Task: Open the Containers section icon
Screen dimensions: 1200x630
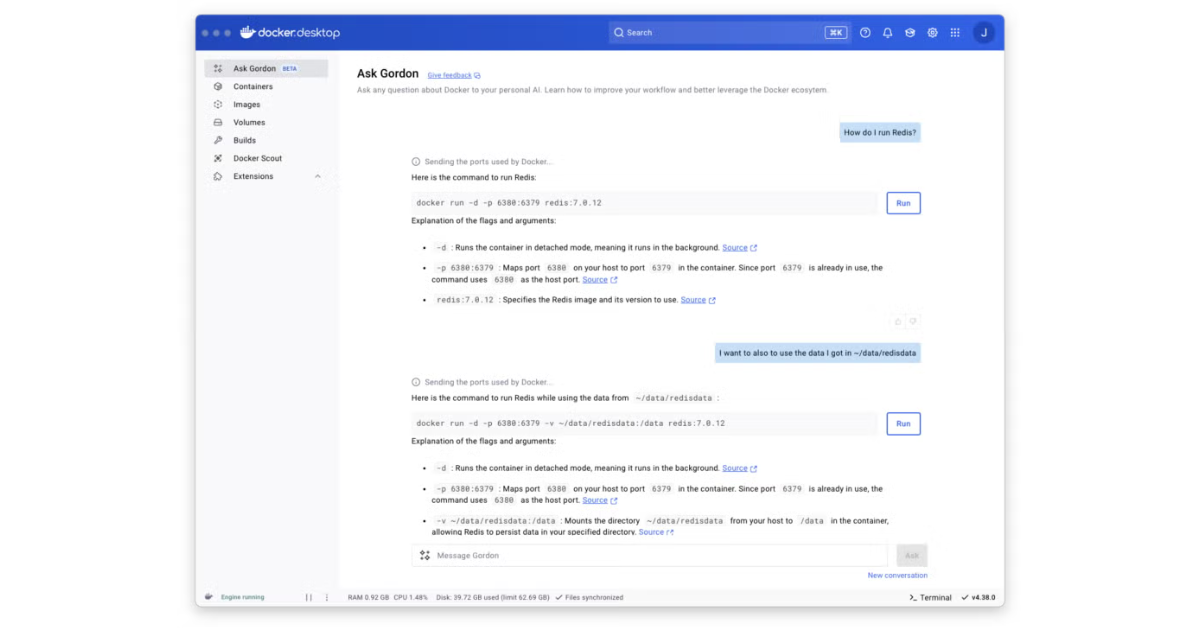Action: [x=219, y=86]
